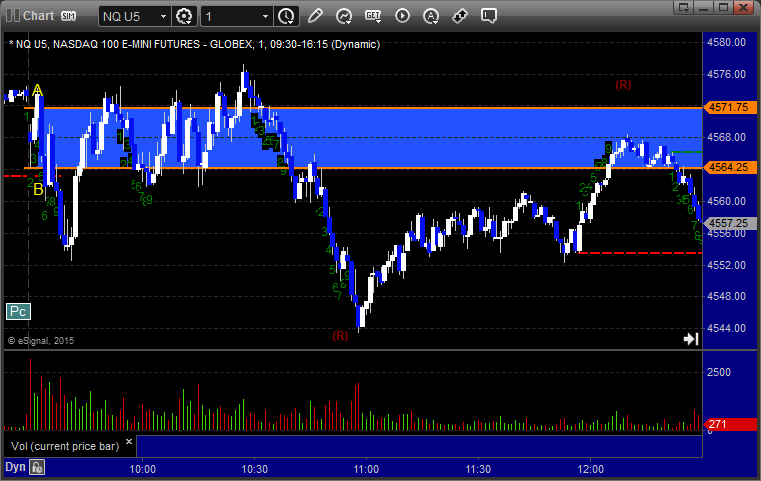Expand the NQ U5 symbol dropdown

point(164,17)
